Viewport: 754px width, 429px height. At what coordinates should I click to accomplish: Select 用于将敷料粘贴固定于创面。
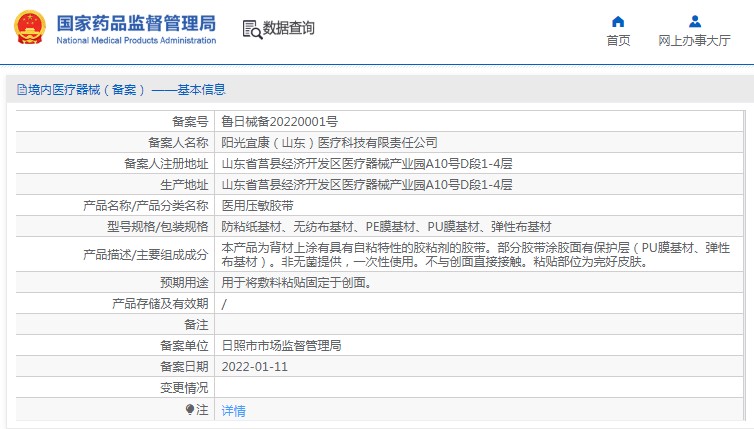tap(297, 283)
